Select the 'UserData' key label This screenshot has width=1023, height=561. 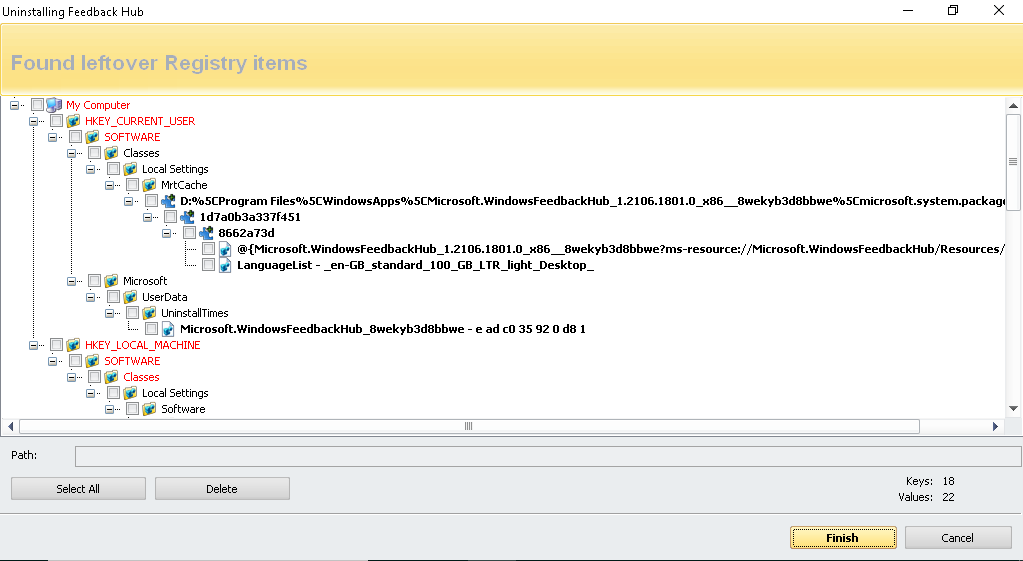[164, 297]
